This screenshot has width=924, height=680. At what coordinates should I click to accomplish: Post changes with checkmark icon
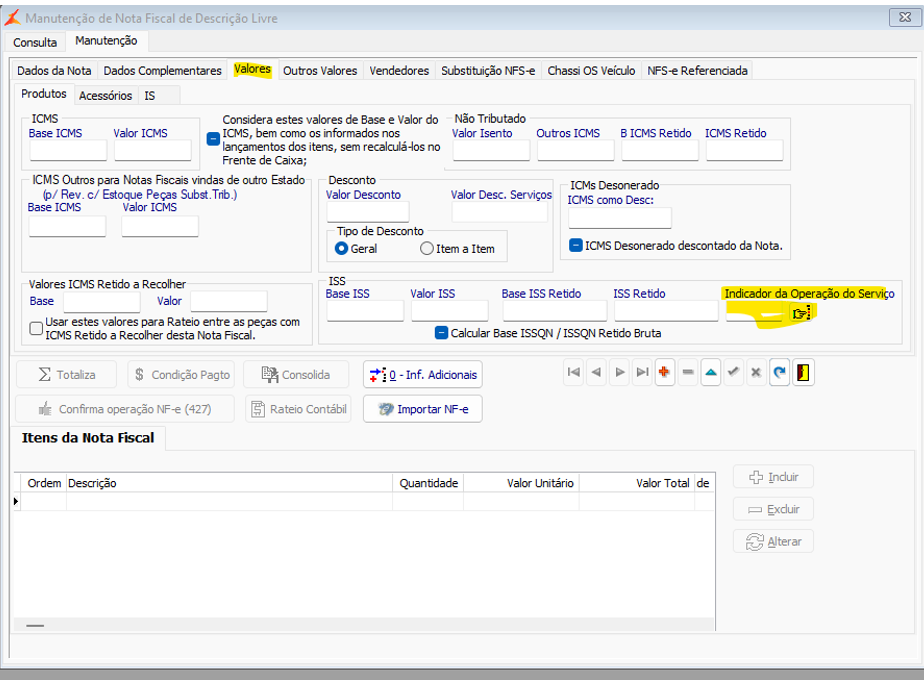click(x=734, y=372)
